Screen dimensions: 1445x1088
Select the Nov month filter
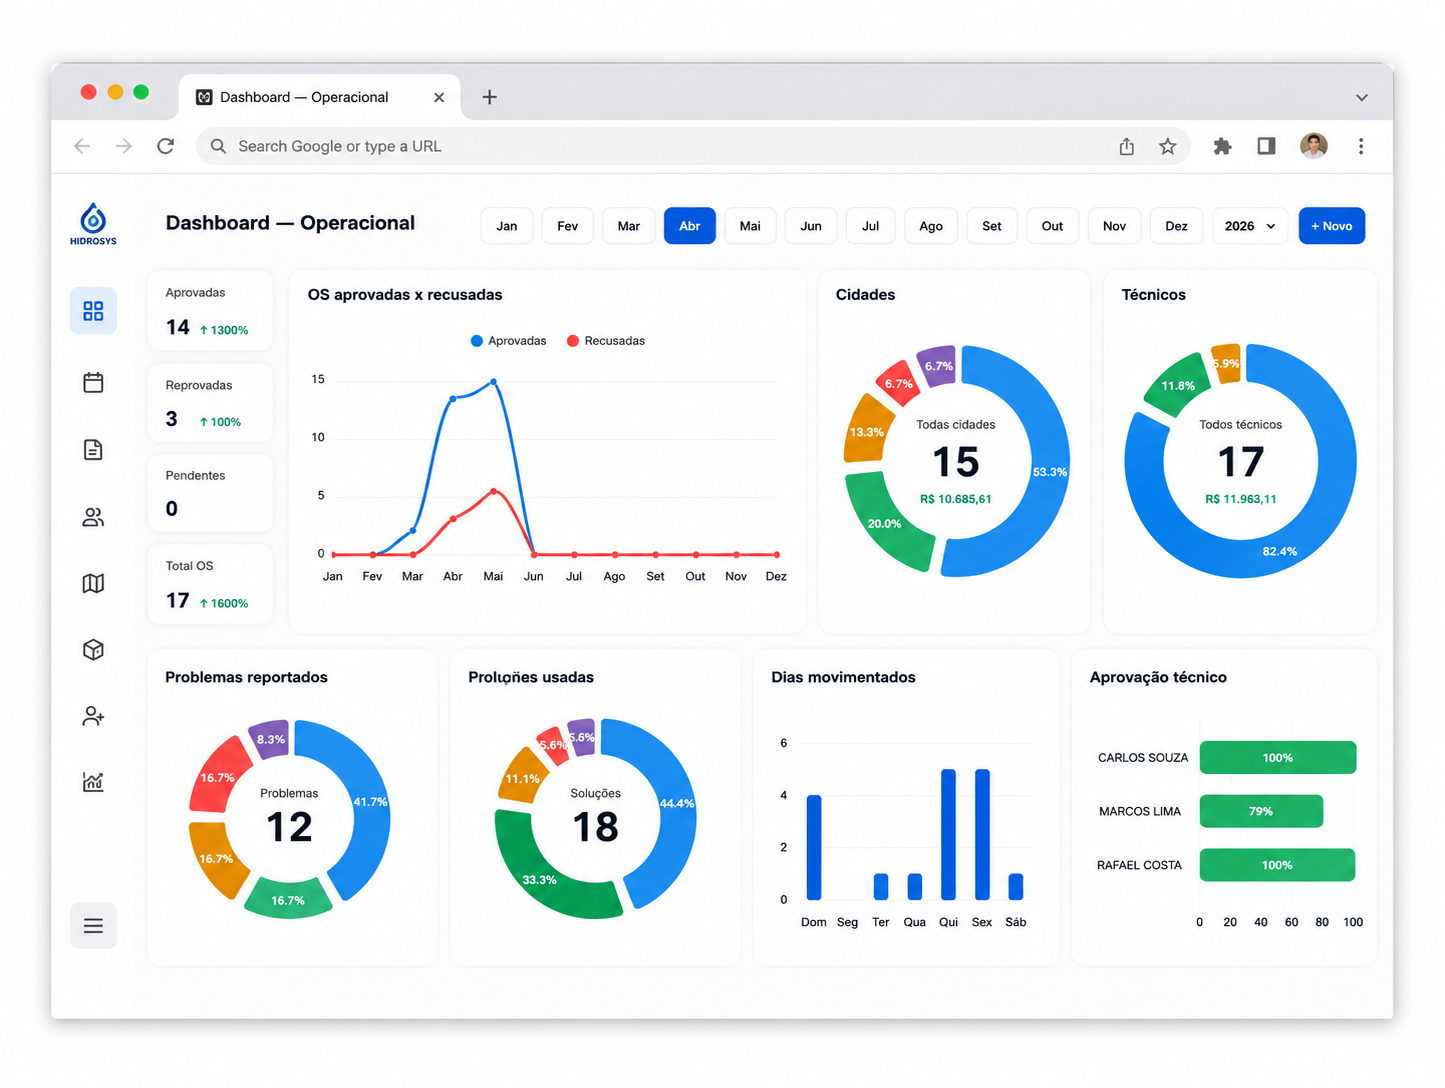[x=1115, y=226]
